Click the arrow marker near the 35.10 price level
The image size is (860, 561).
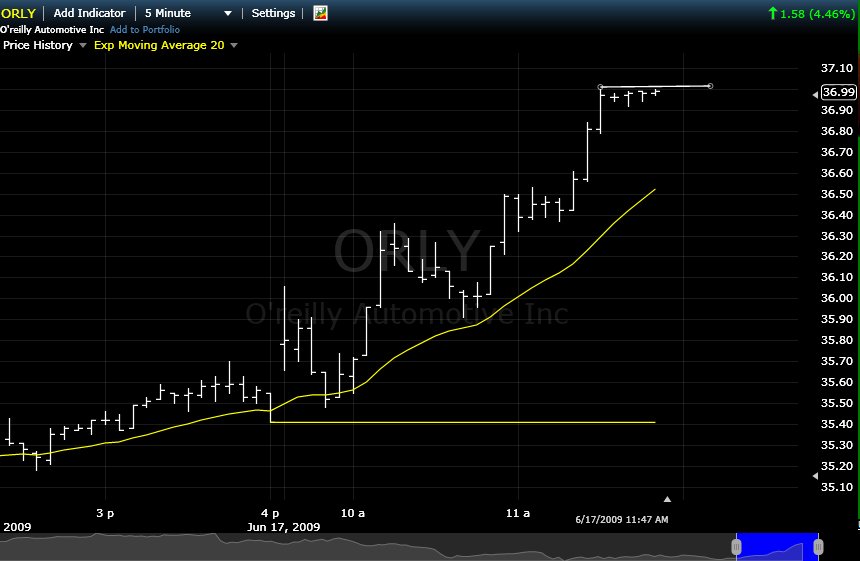[x=815, y=476]
